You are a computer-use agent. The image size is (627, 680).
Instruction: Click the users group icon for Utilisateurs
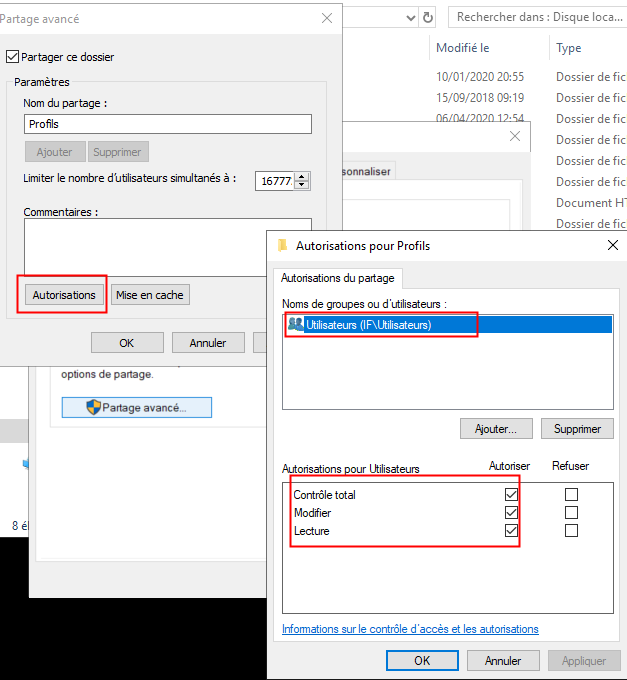pyautogui.click(x=295, y=324)
